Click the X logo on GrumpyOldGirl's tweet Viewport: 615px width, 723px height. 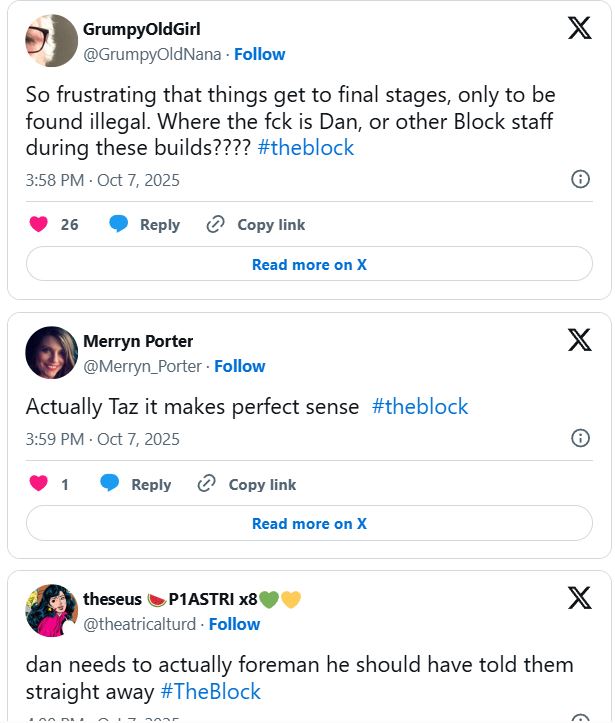tap(579, 29)
